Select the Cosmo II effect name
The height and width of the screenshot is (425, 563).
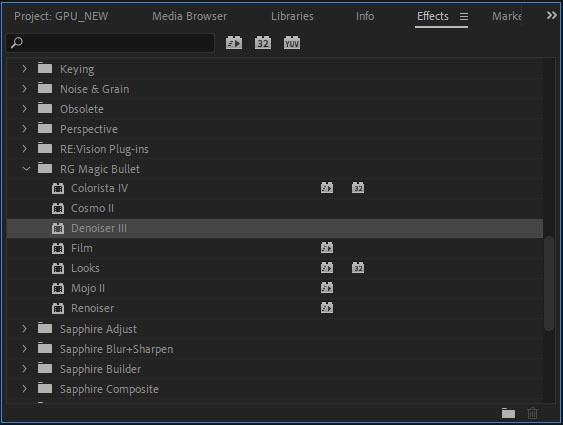(x=92, y=208)
